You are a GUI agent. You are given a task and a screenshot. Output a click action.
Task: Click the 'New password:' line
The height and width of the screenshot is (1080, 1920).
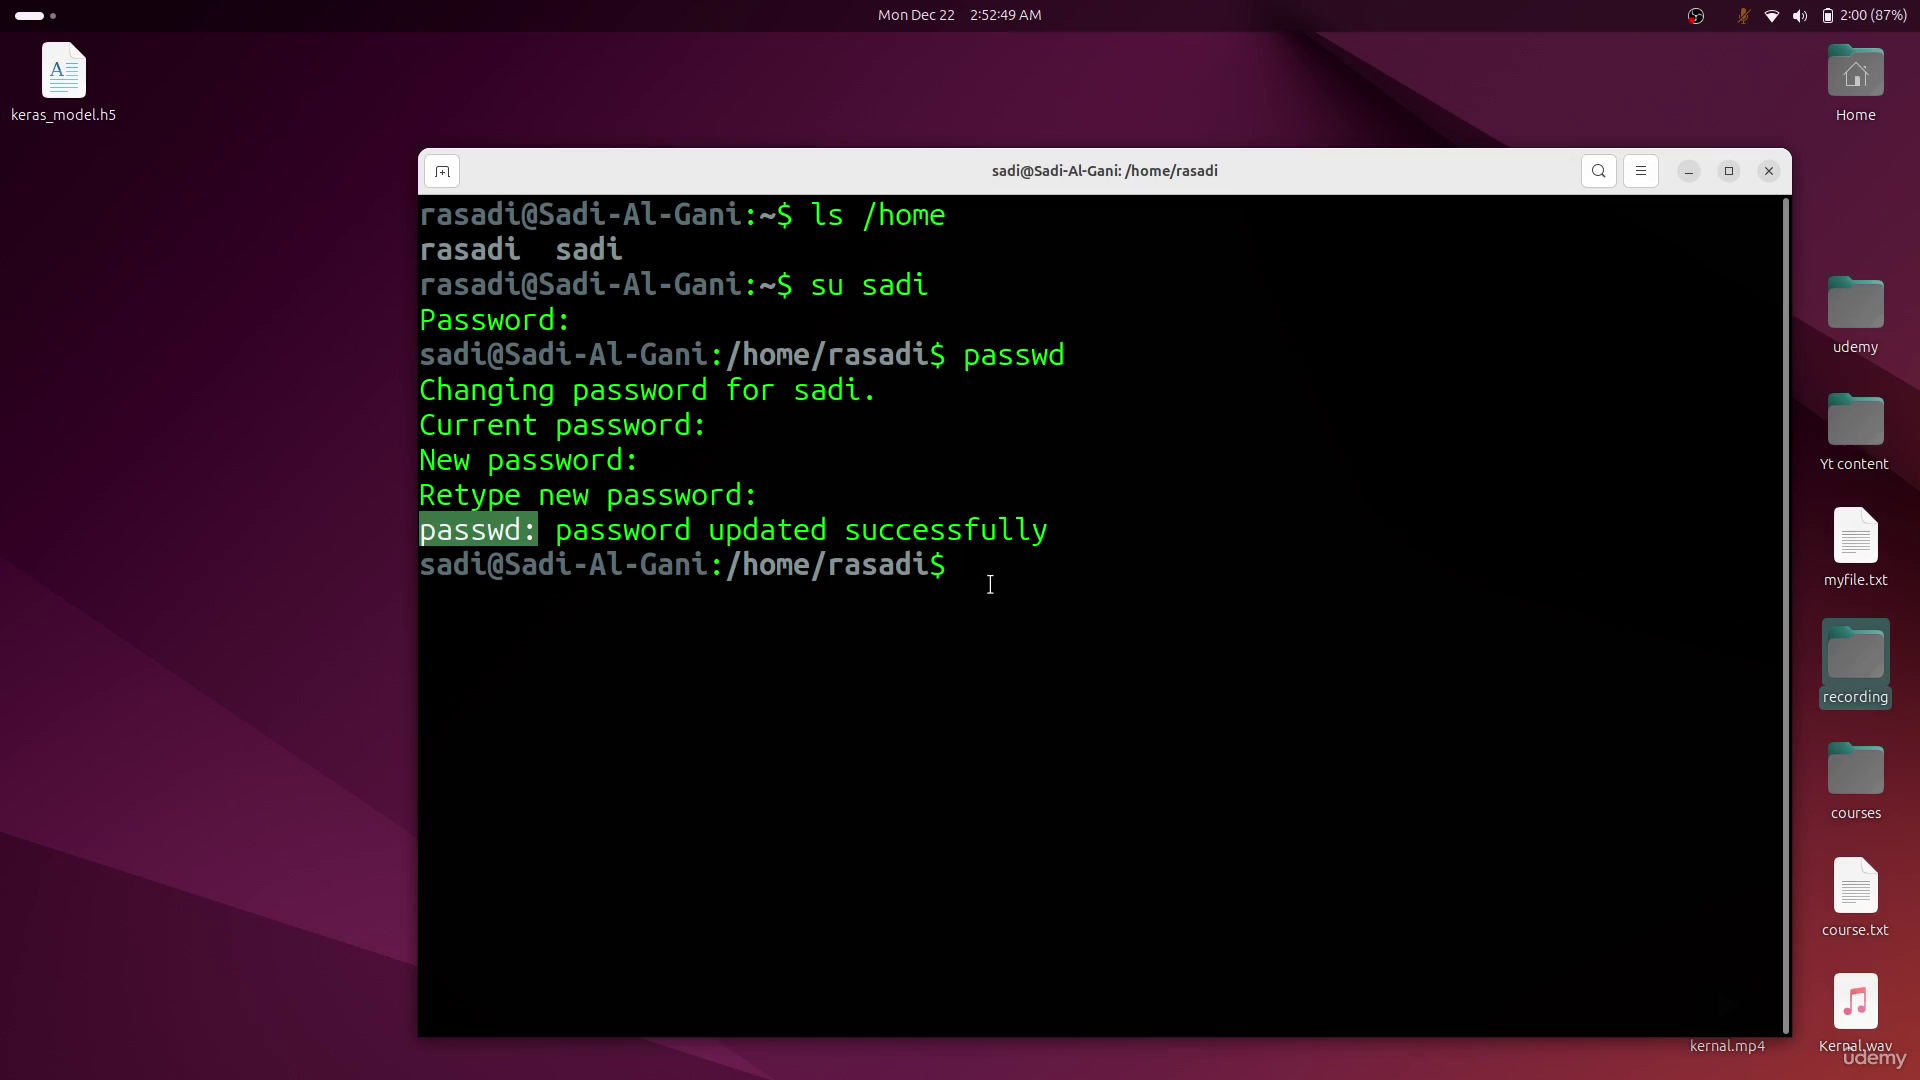pyautogui.click(x=528, y=460)
